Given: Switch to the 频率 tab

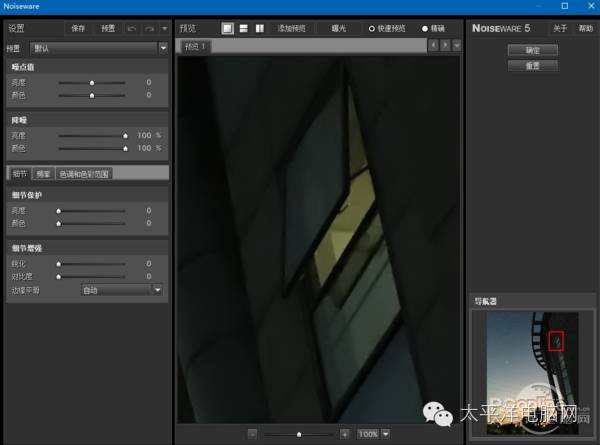Looking at the screenshot, I should coord(43,174).
